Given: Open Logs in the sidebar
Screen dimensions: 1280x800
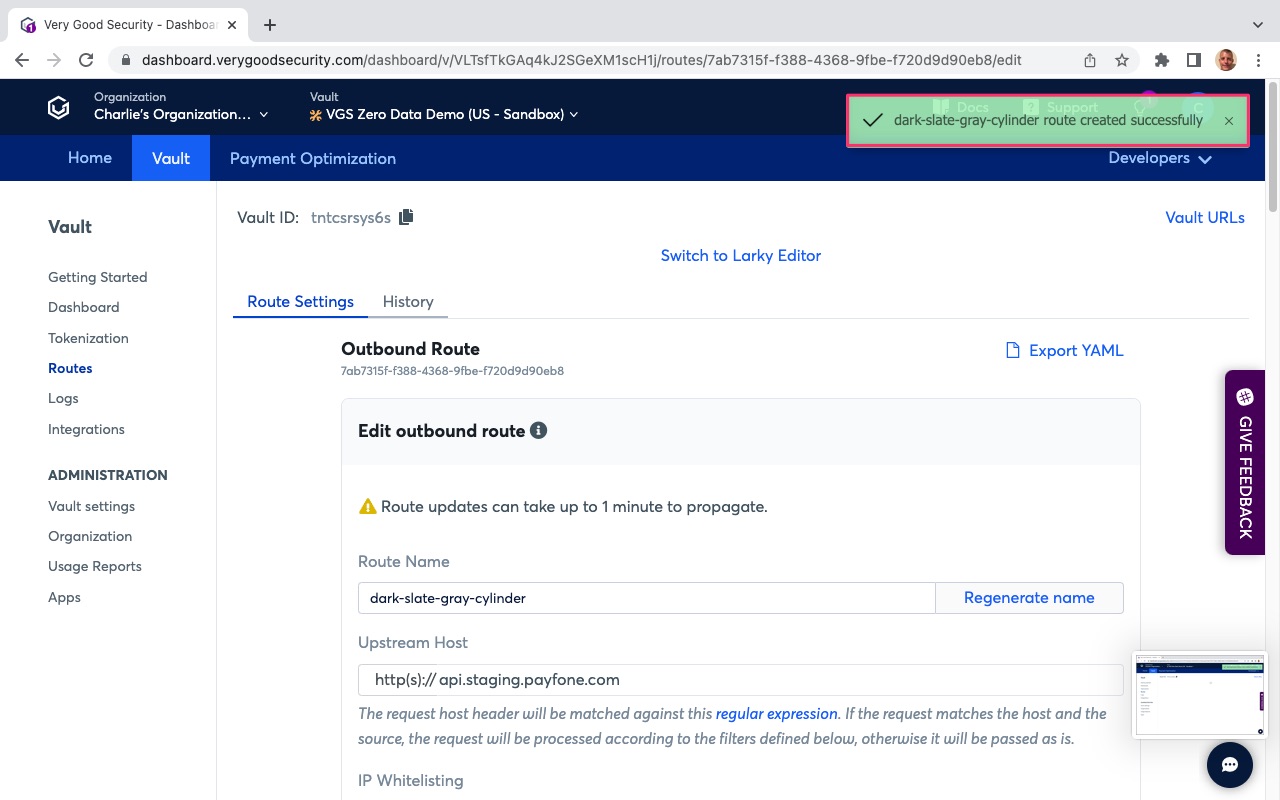Looking at the screenshot, I should 63,398.
